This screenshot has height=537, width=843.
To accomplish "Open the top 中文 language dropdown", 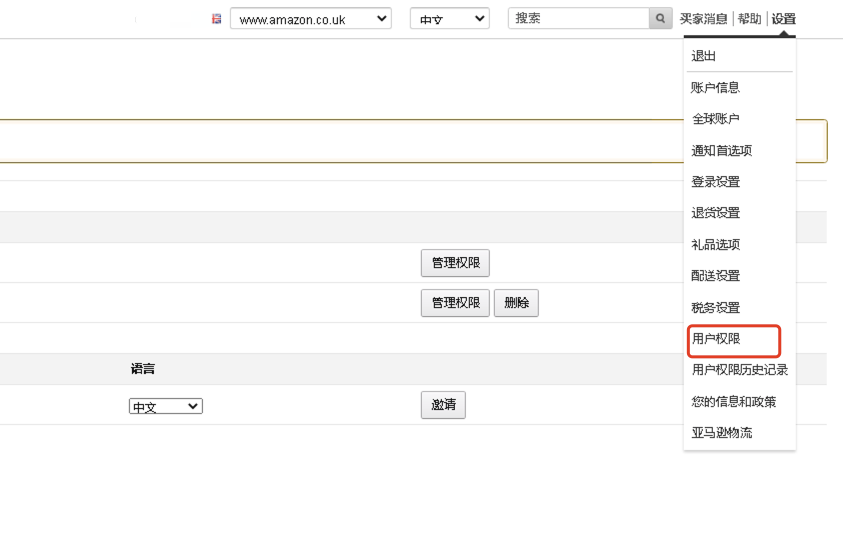I will coord(449,18).
